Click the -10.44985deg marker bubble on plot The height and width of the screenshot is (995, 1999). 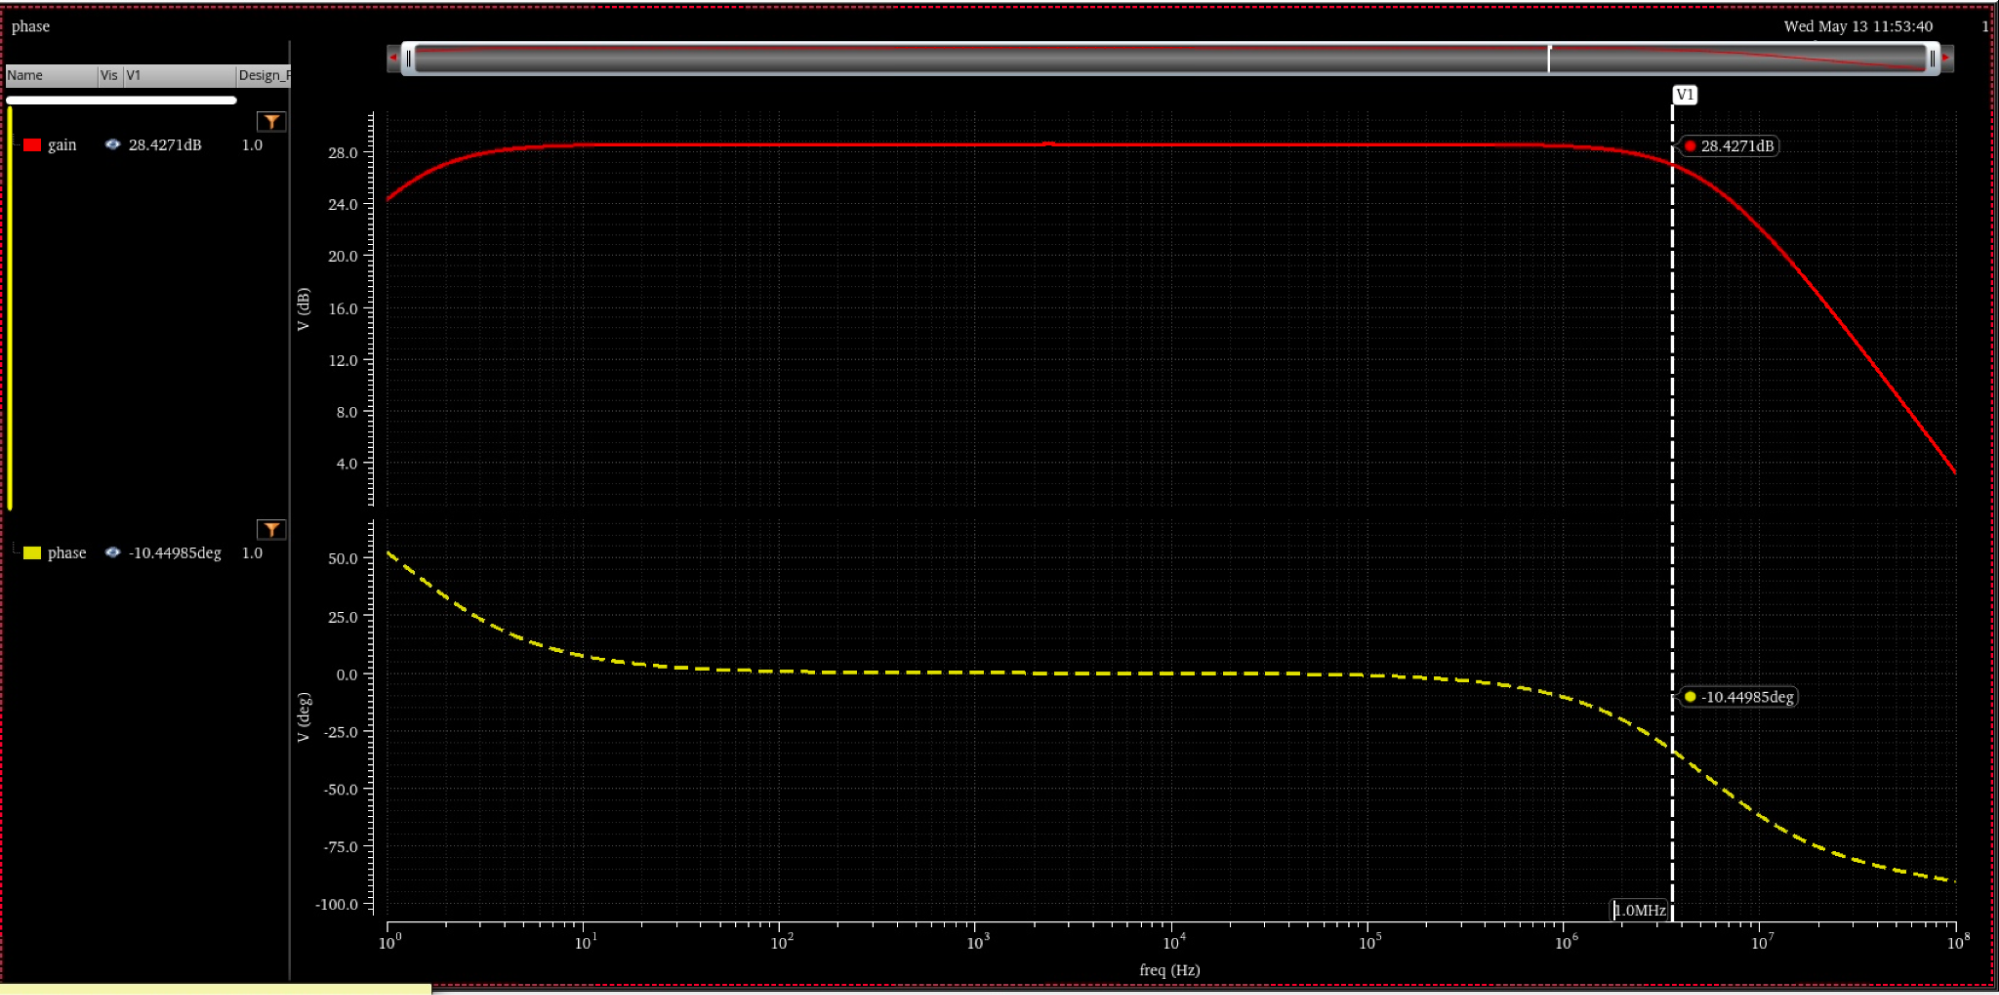[1739, 697]
